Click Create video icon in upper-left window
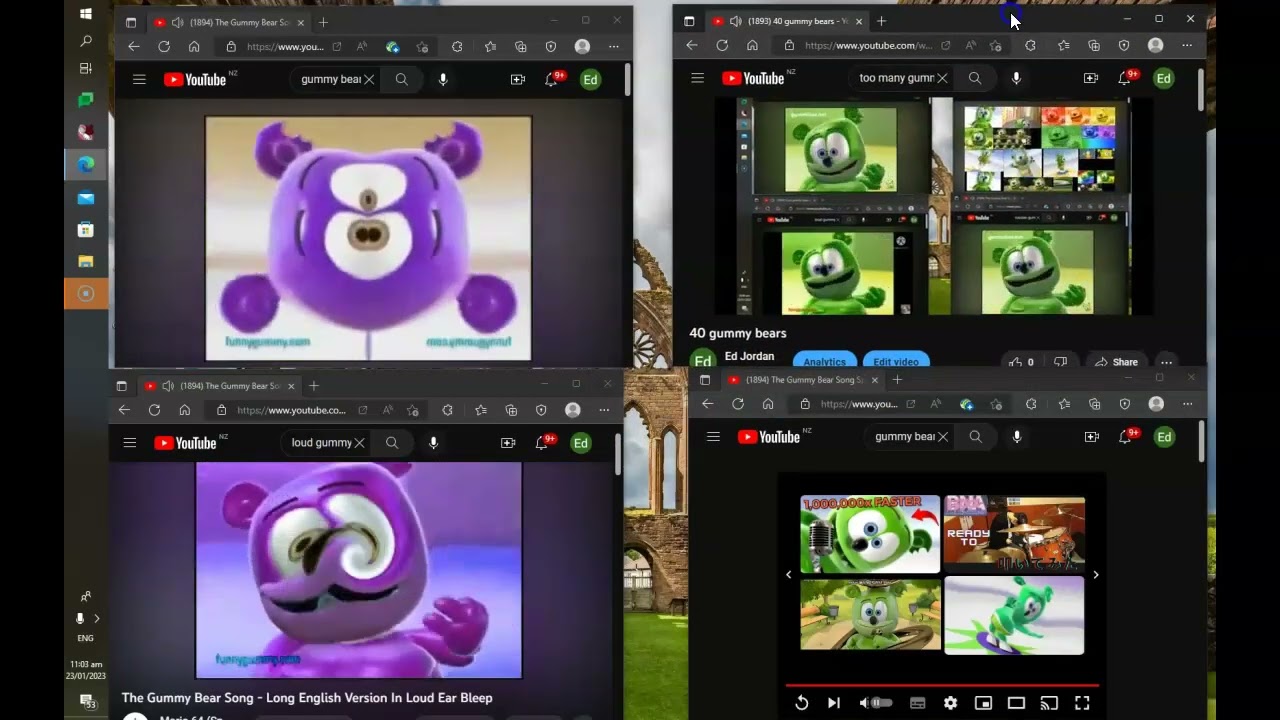 pos(518,79)
